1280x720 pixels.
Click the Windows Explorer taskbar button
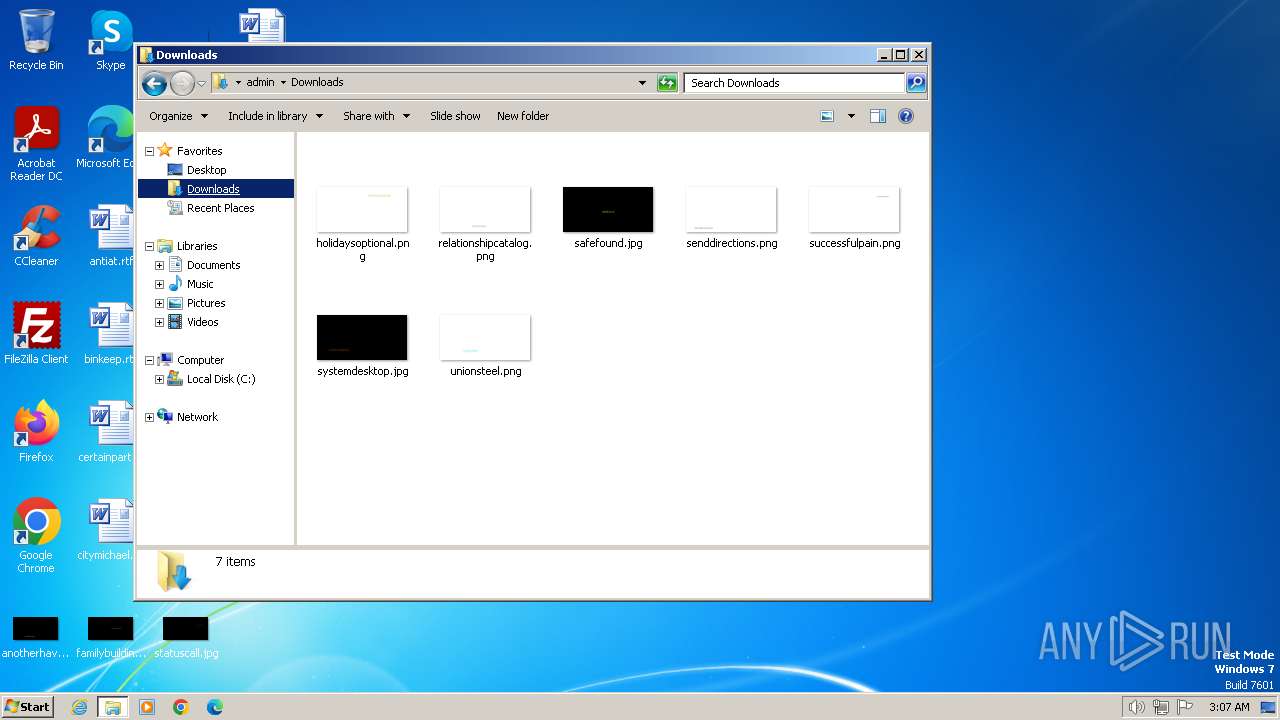(x=112, y=707)
